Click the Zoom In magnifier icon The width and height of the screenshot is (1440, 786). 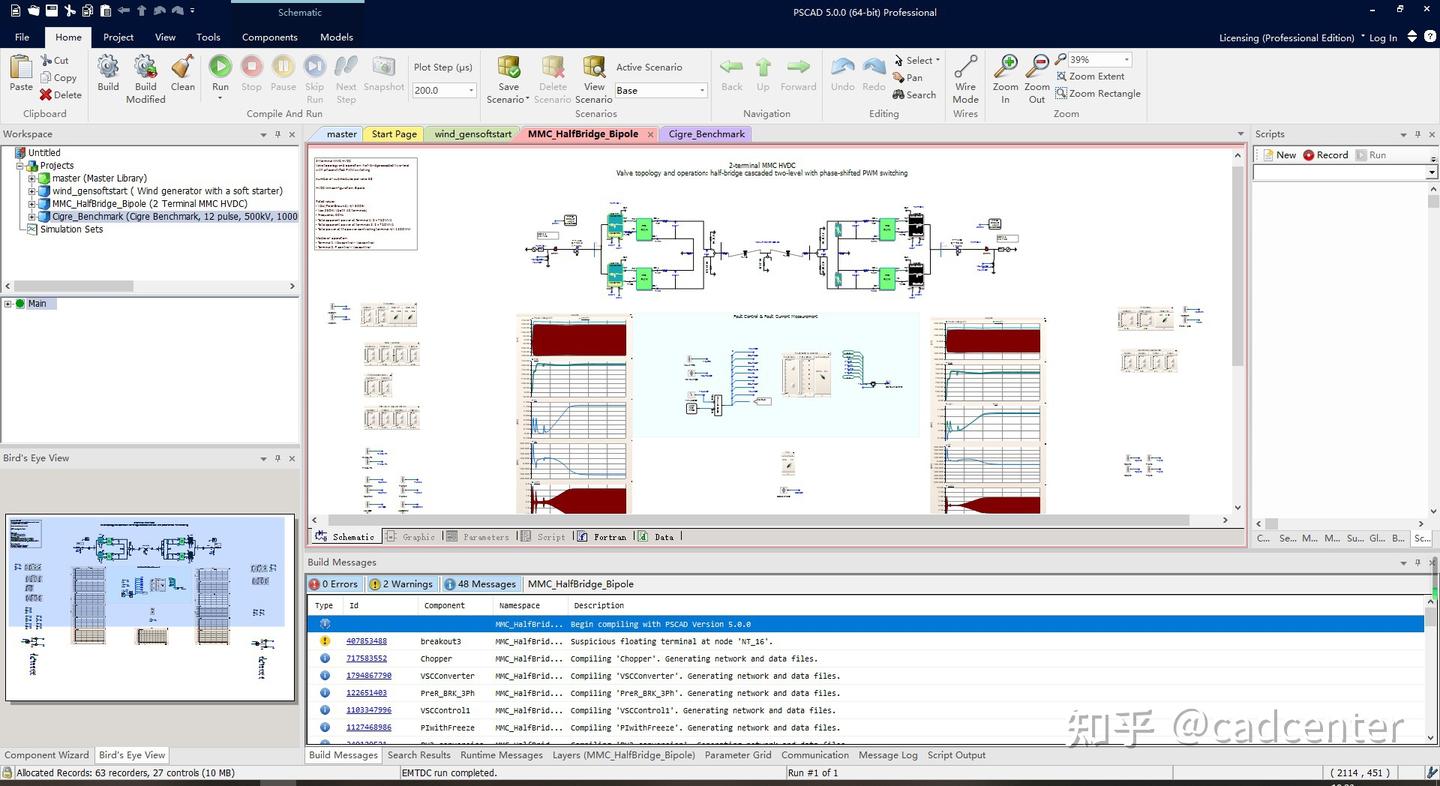pyautogui.click(x=1006, y=78)
